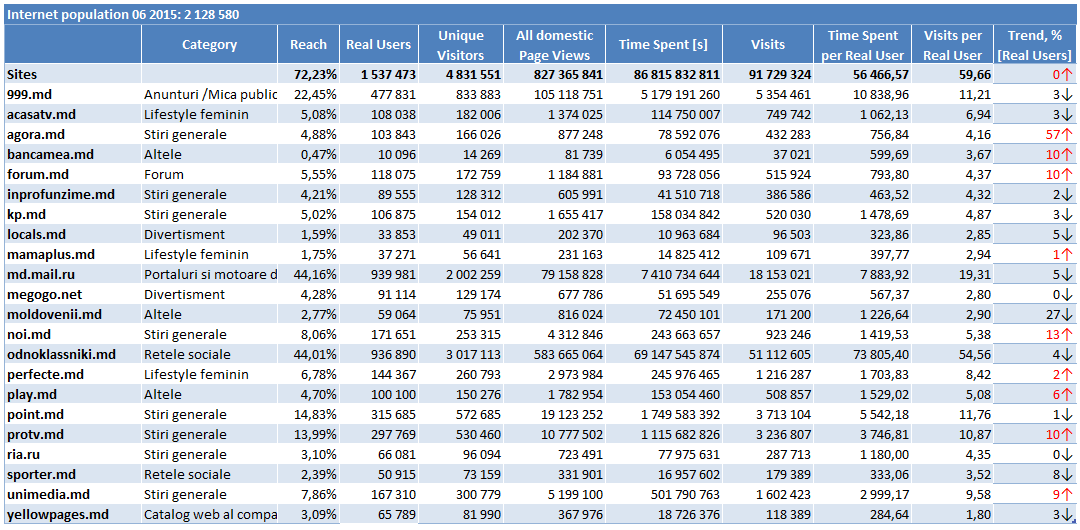Select the Real Users column header
This screenshot has width=1080, height=530.
pyautogui.click(x=378, y=45)
